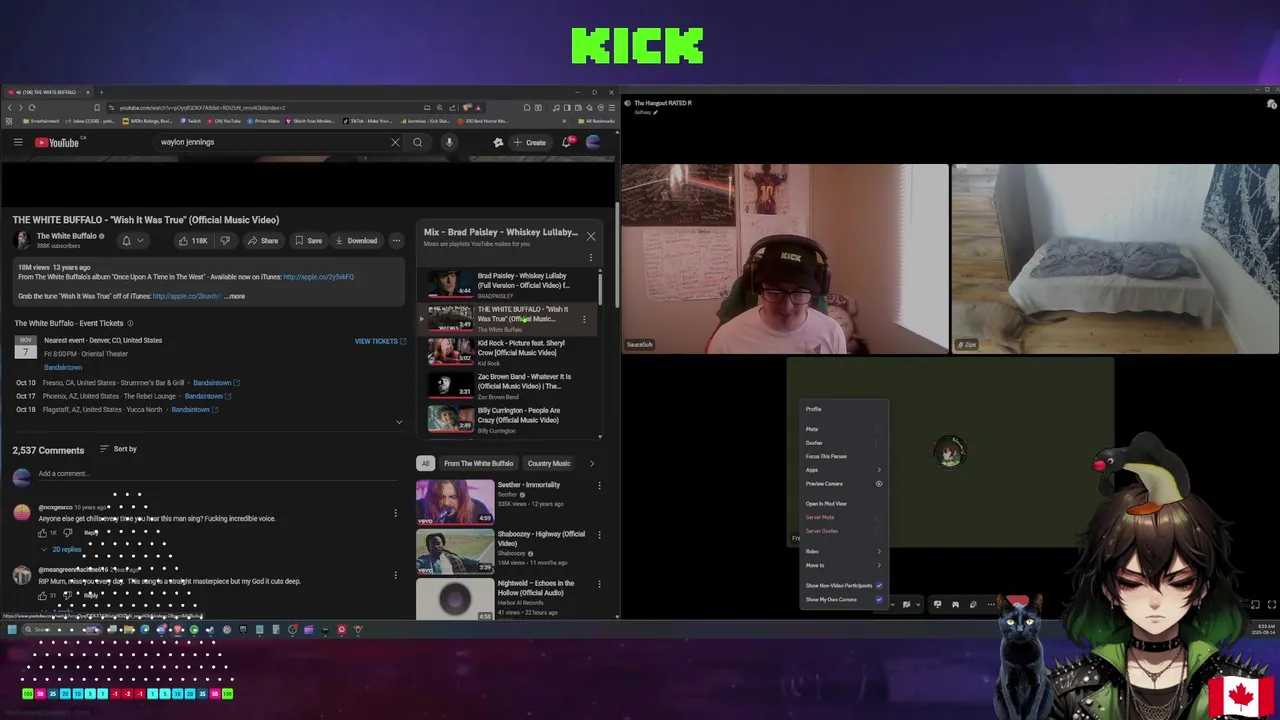Select From The White Buffalo chip

(x=478, y=463)
